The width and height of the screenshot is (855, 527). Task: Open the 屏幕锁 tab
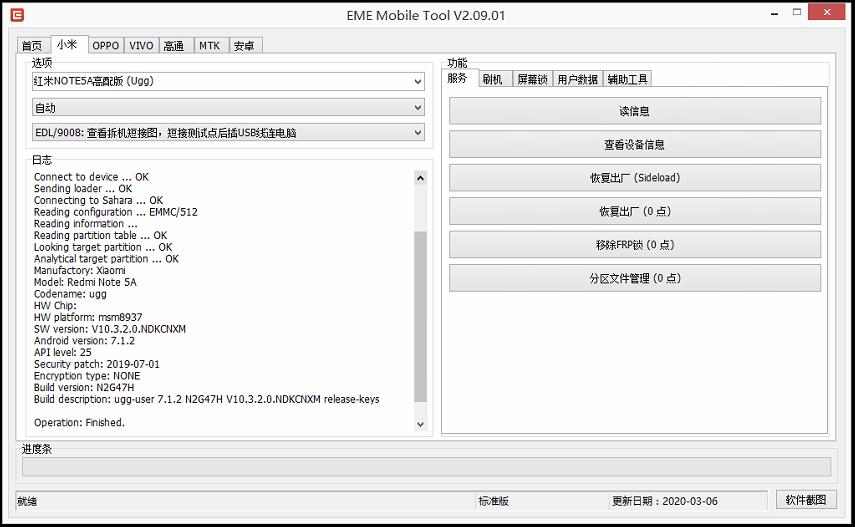tap(532, 80)
